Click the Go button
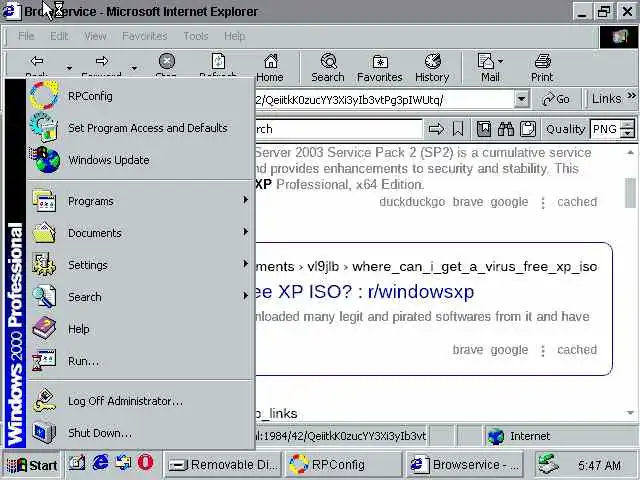 [556, 99]
